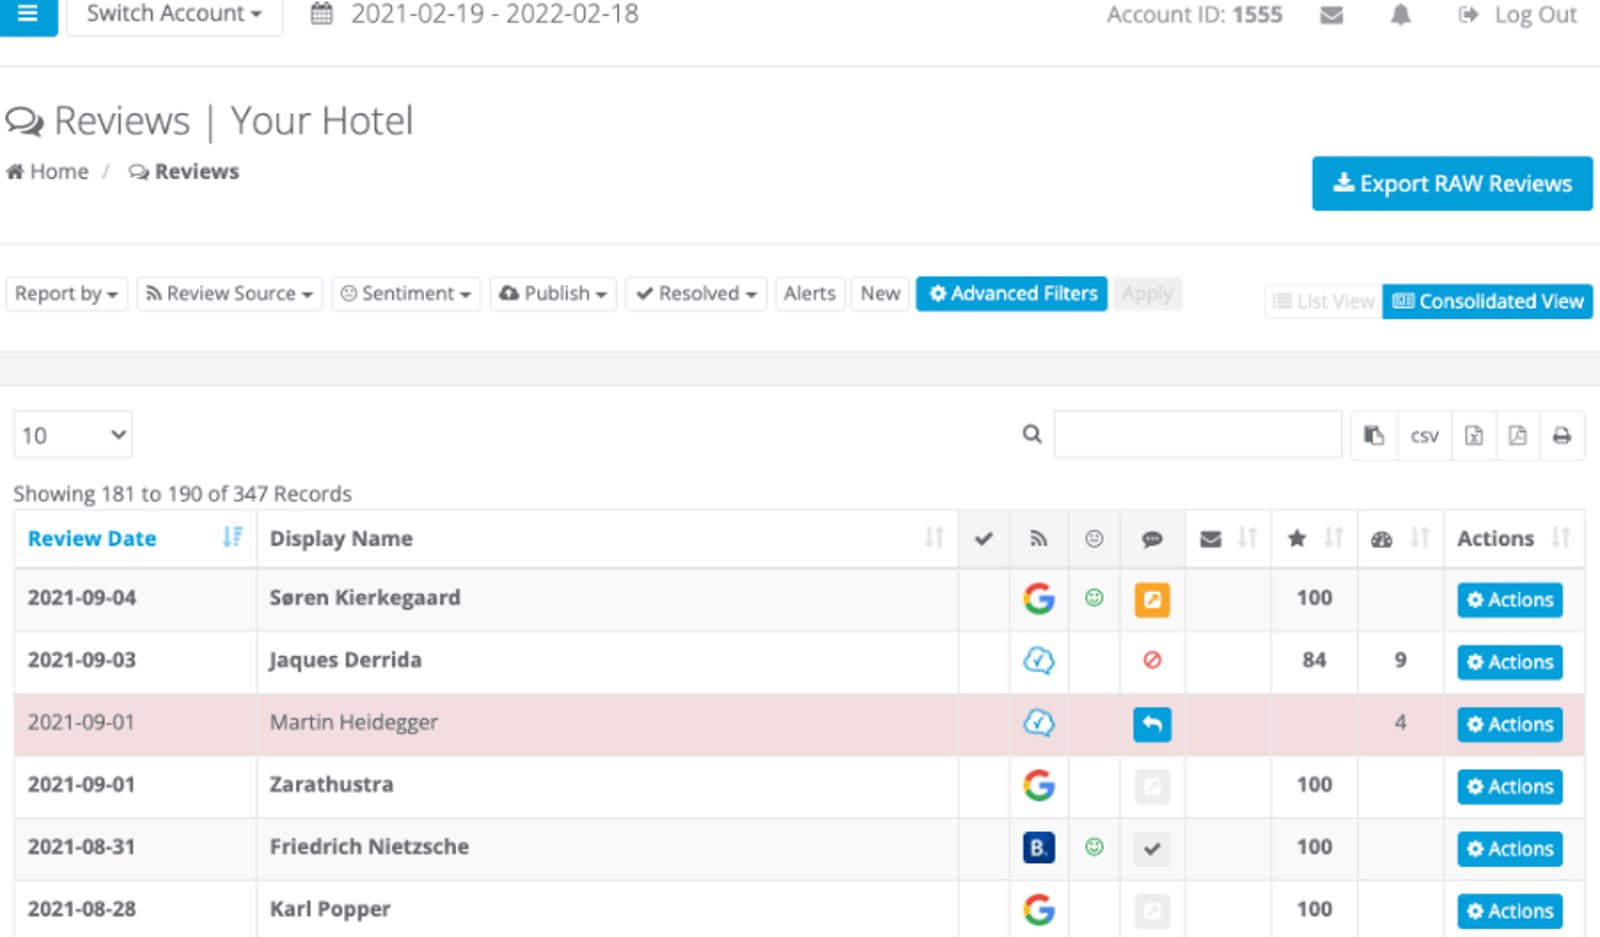Click greyed response icon for Karl Popper
The height and width of the screenshot is (937, 1600).
pyautogui.click(x=1152, y=911)
